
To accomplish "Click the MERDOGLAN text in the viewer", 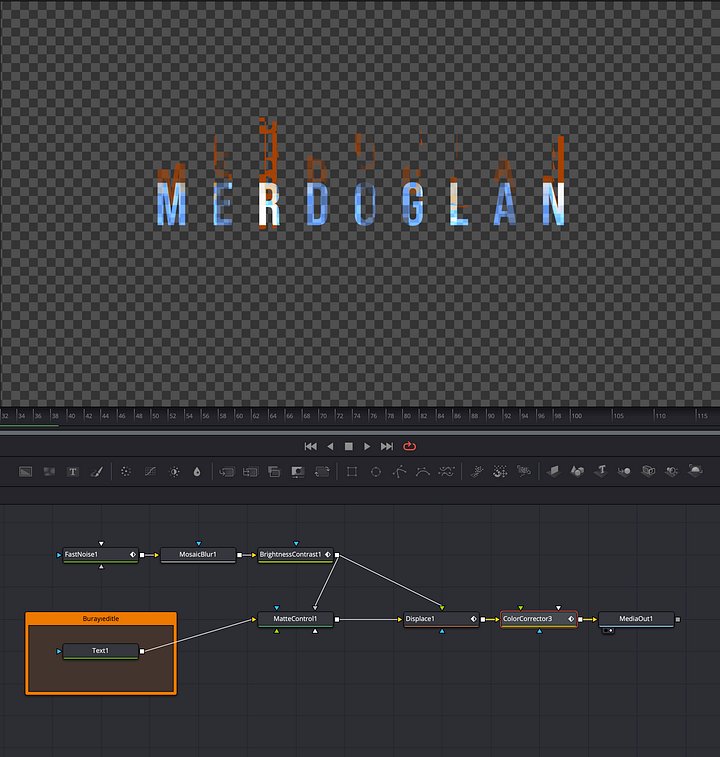I will (361, 204).
